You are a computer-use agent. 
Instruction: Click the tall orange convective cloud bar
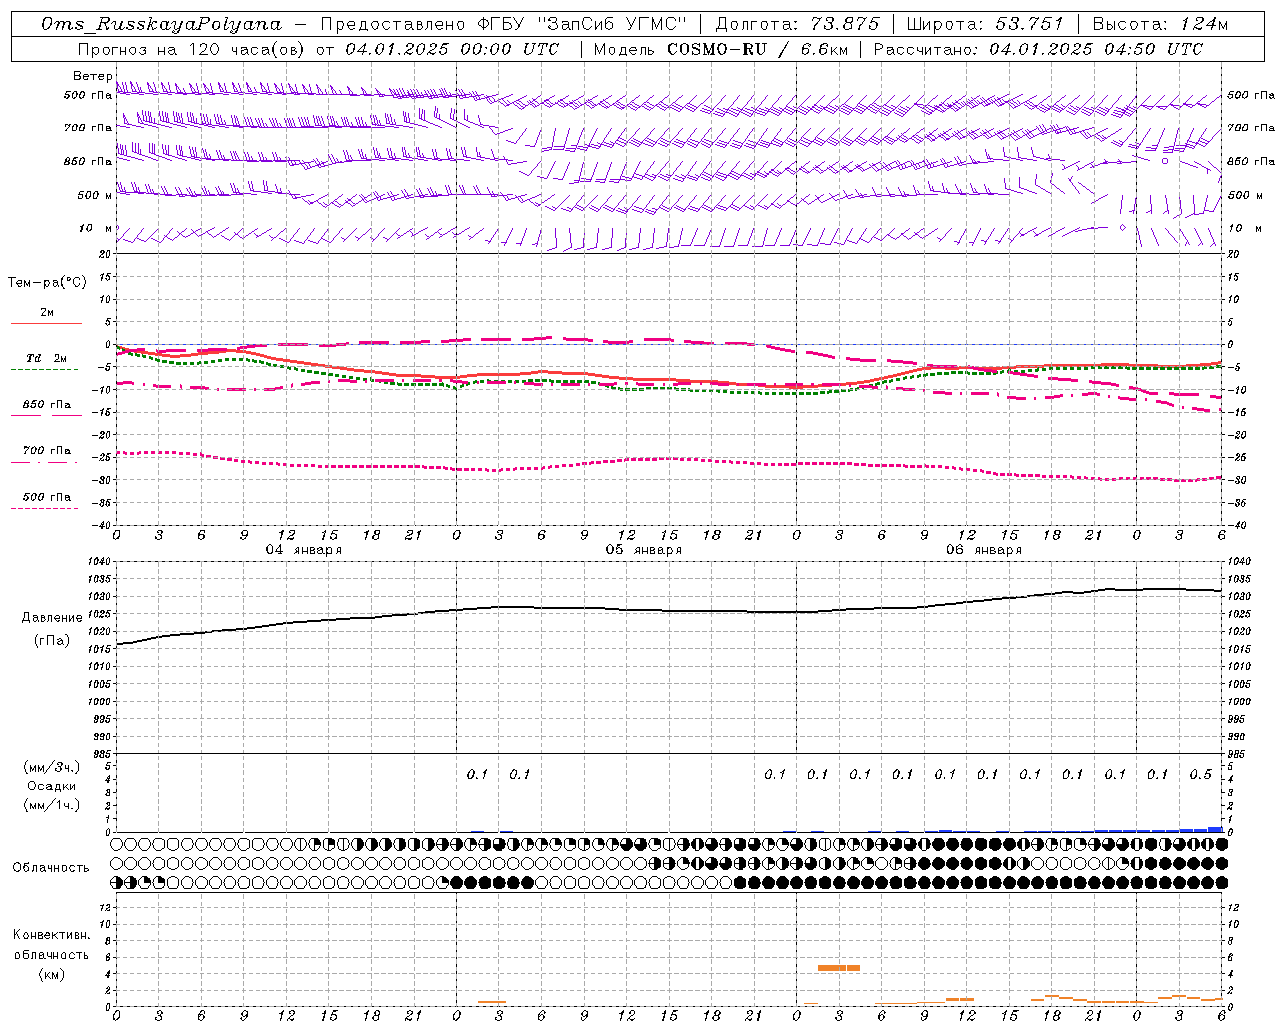[x=839, y=968]
